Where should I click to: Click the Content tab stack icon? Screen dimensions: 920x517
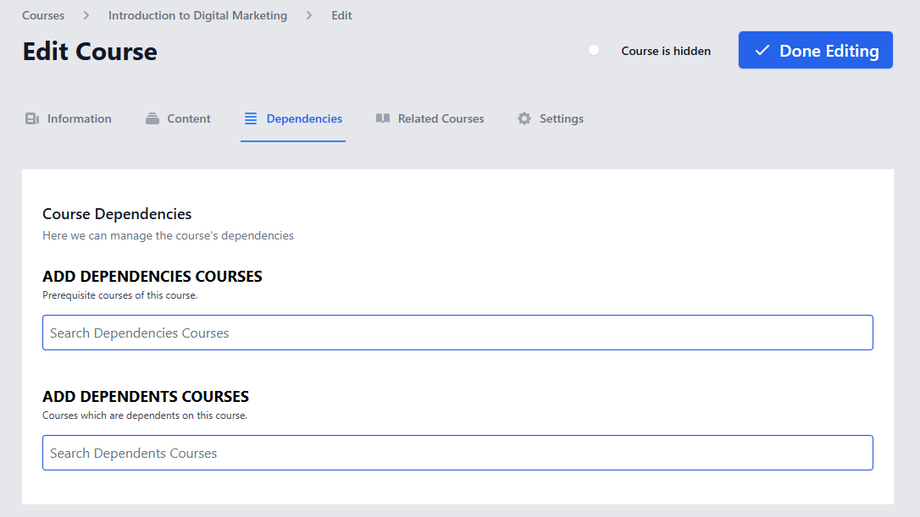[x=152, y=119]
